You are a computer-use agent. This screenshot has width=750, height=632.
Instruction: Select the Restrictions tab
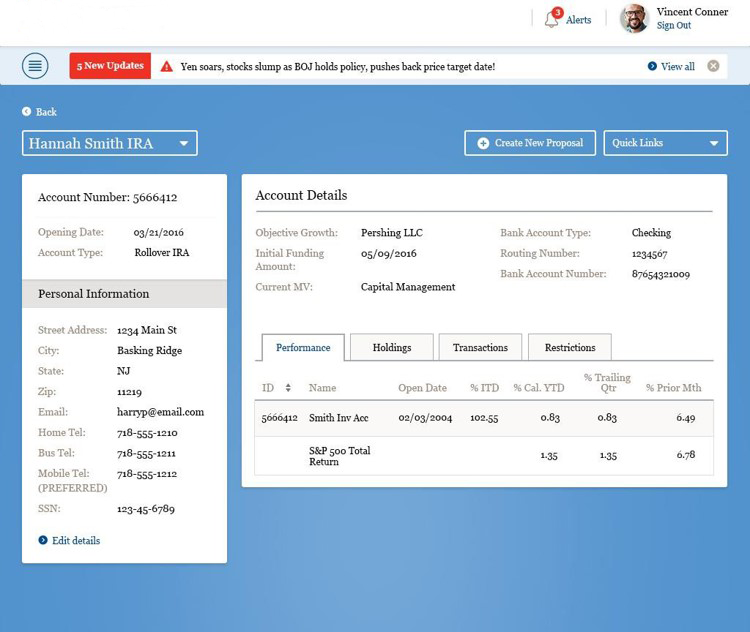[569, 347]
